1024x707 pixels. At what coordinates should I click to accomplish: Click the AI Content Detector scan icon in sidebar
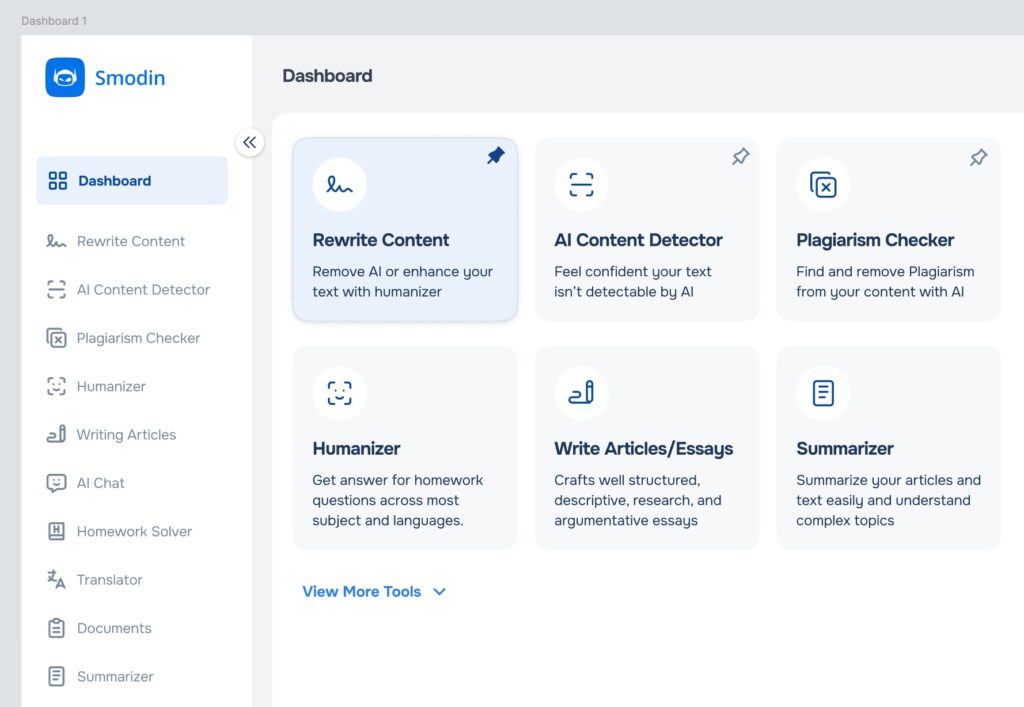pos(56,289)
